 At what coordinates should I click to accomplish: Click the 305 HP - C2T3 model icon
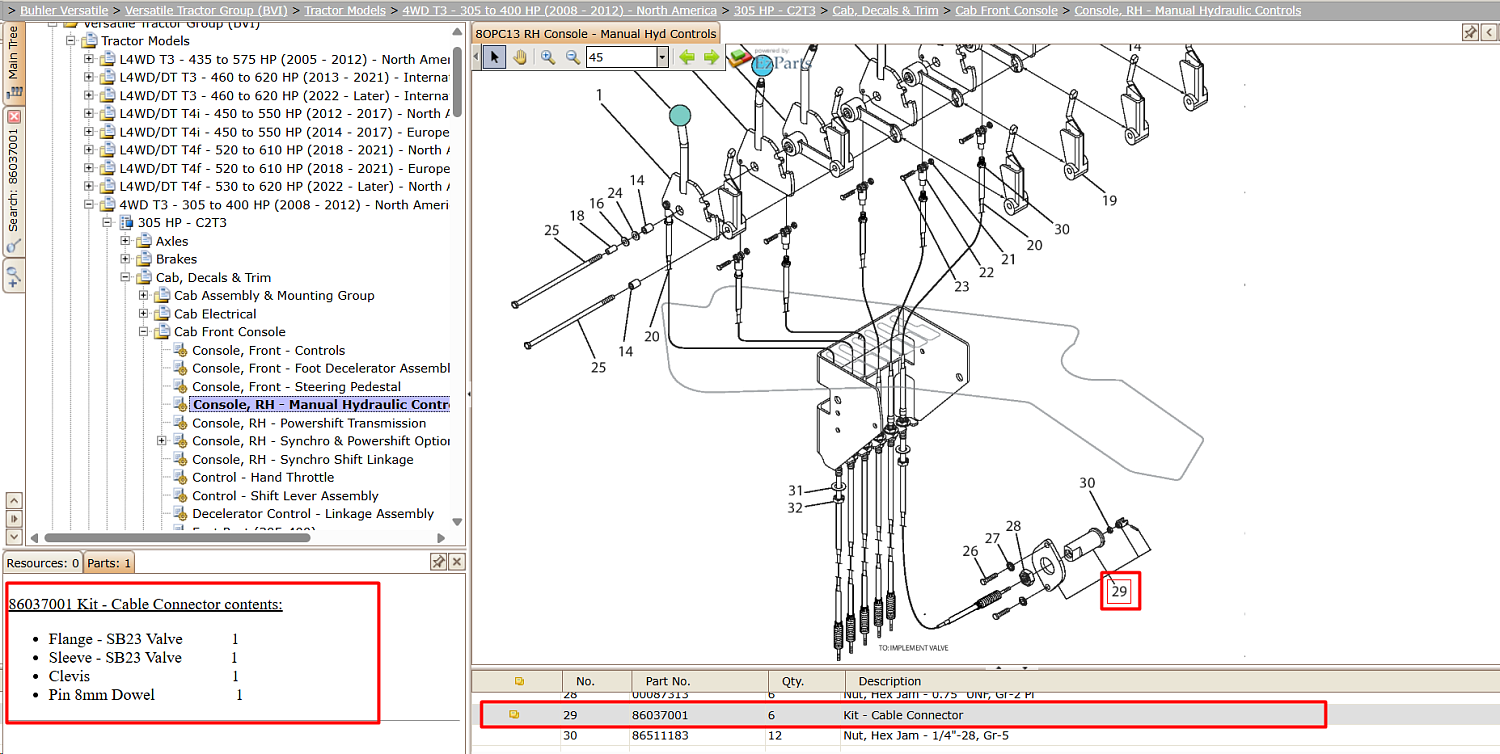click(127, 222)
